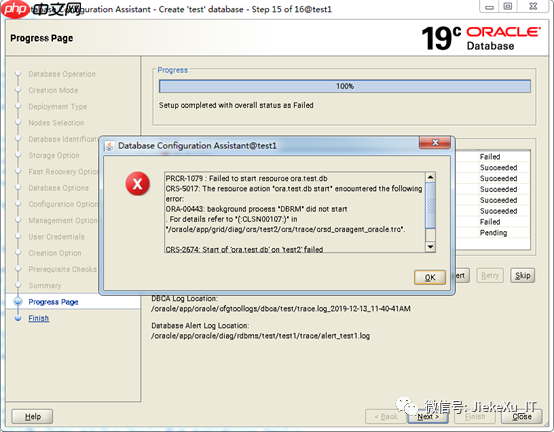Click the DBCA log file path

tap(281, 309)
